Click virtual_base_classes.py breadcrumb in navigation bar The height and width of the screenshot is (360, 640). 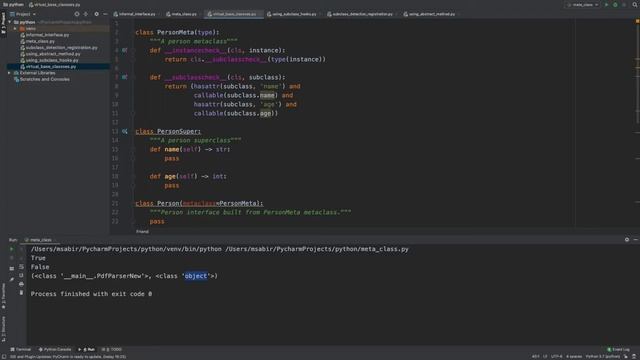pos(54,4)
